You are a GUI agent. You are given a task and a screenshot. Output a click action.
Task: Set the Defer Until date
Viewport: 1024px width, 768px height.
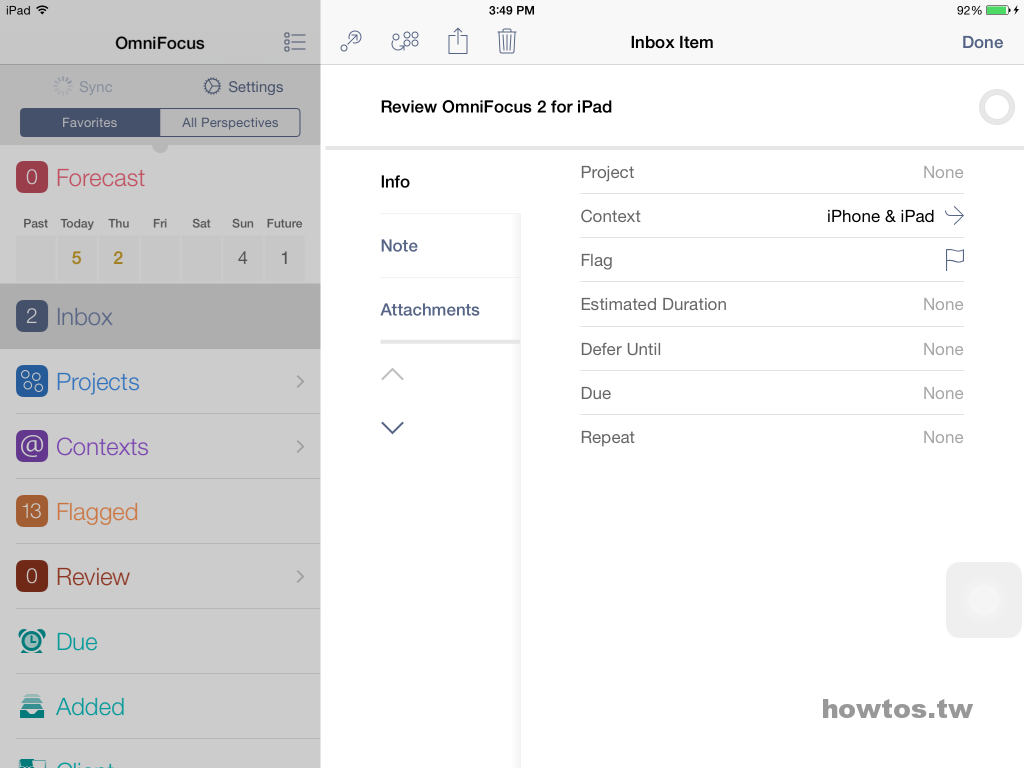point(772,349)
